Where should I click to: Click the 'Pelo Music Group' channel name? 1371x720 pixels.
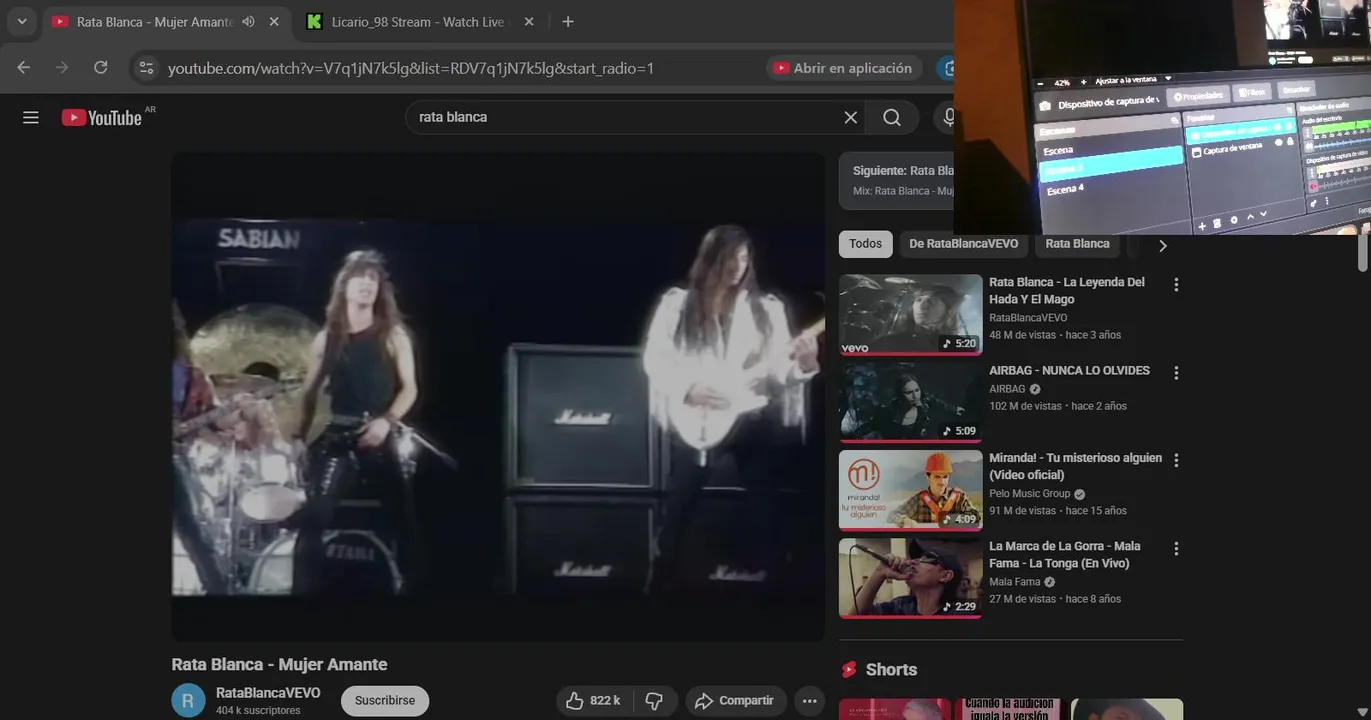tap(1030, 494)
